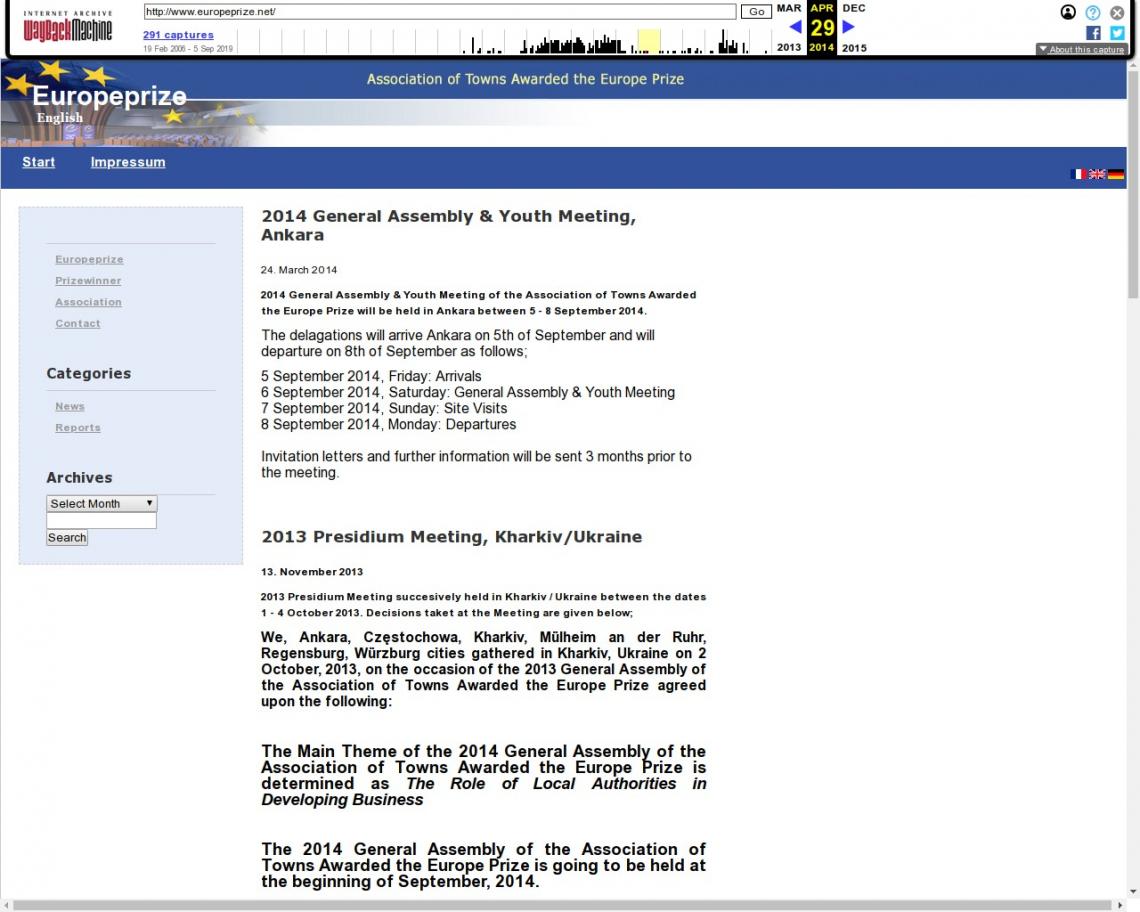Open Europeprize sidebar link

(89, 260)
